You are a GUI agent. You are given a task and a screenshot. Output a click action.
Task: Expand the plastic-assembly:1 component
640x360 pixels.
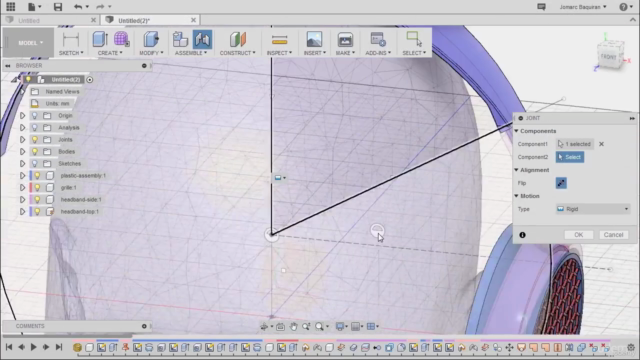pos(22,176)
